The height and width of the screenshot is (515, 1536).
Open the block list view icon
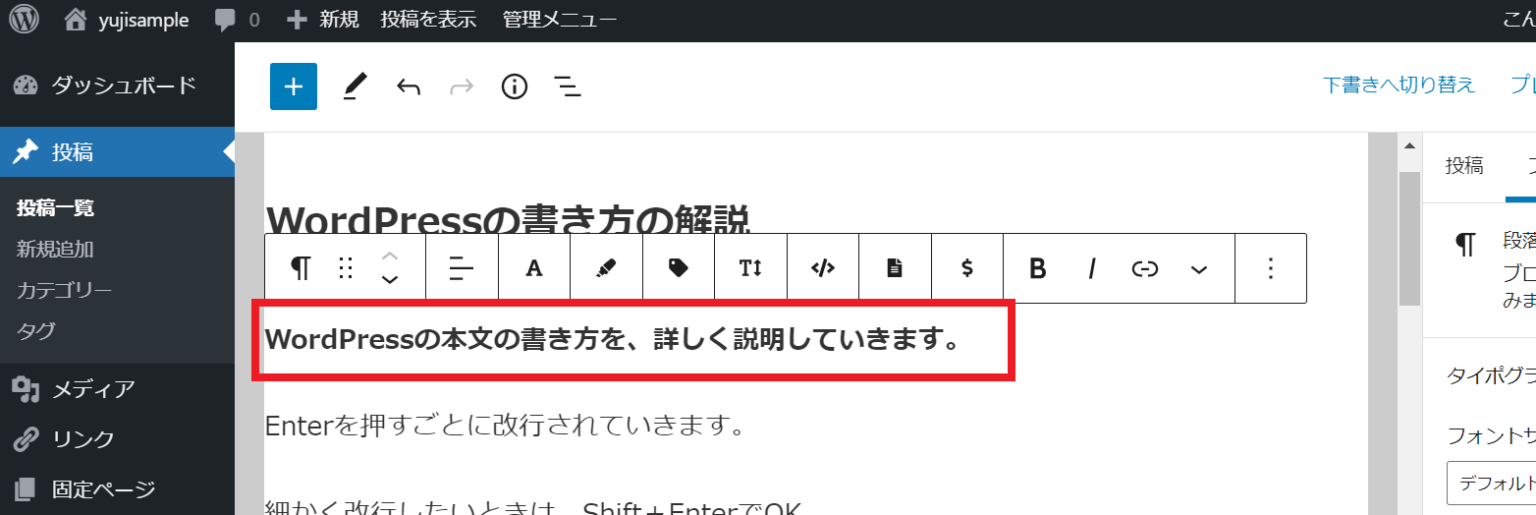(568, 87)
